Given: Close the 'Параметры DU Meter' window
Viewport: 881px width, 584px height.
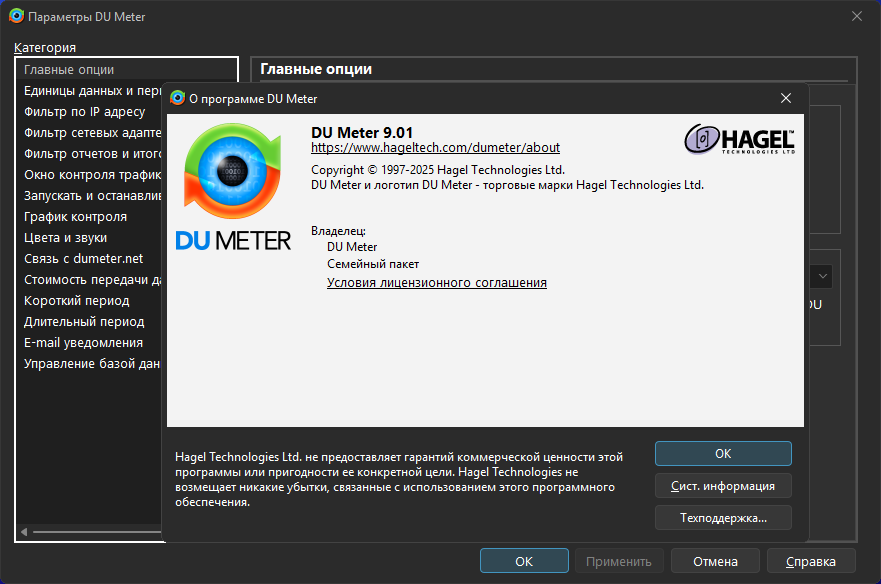Looking at the screenshot, I should 856,16.
